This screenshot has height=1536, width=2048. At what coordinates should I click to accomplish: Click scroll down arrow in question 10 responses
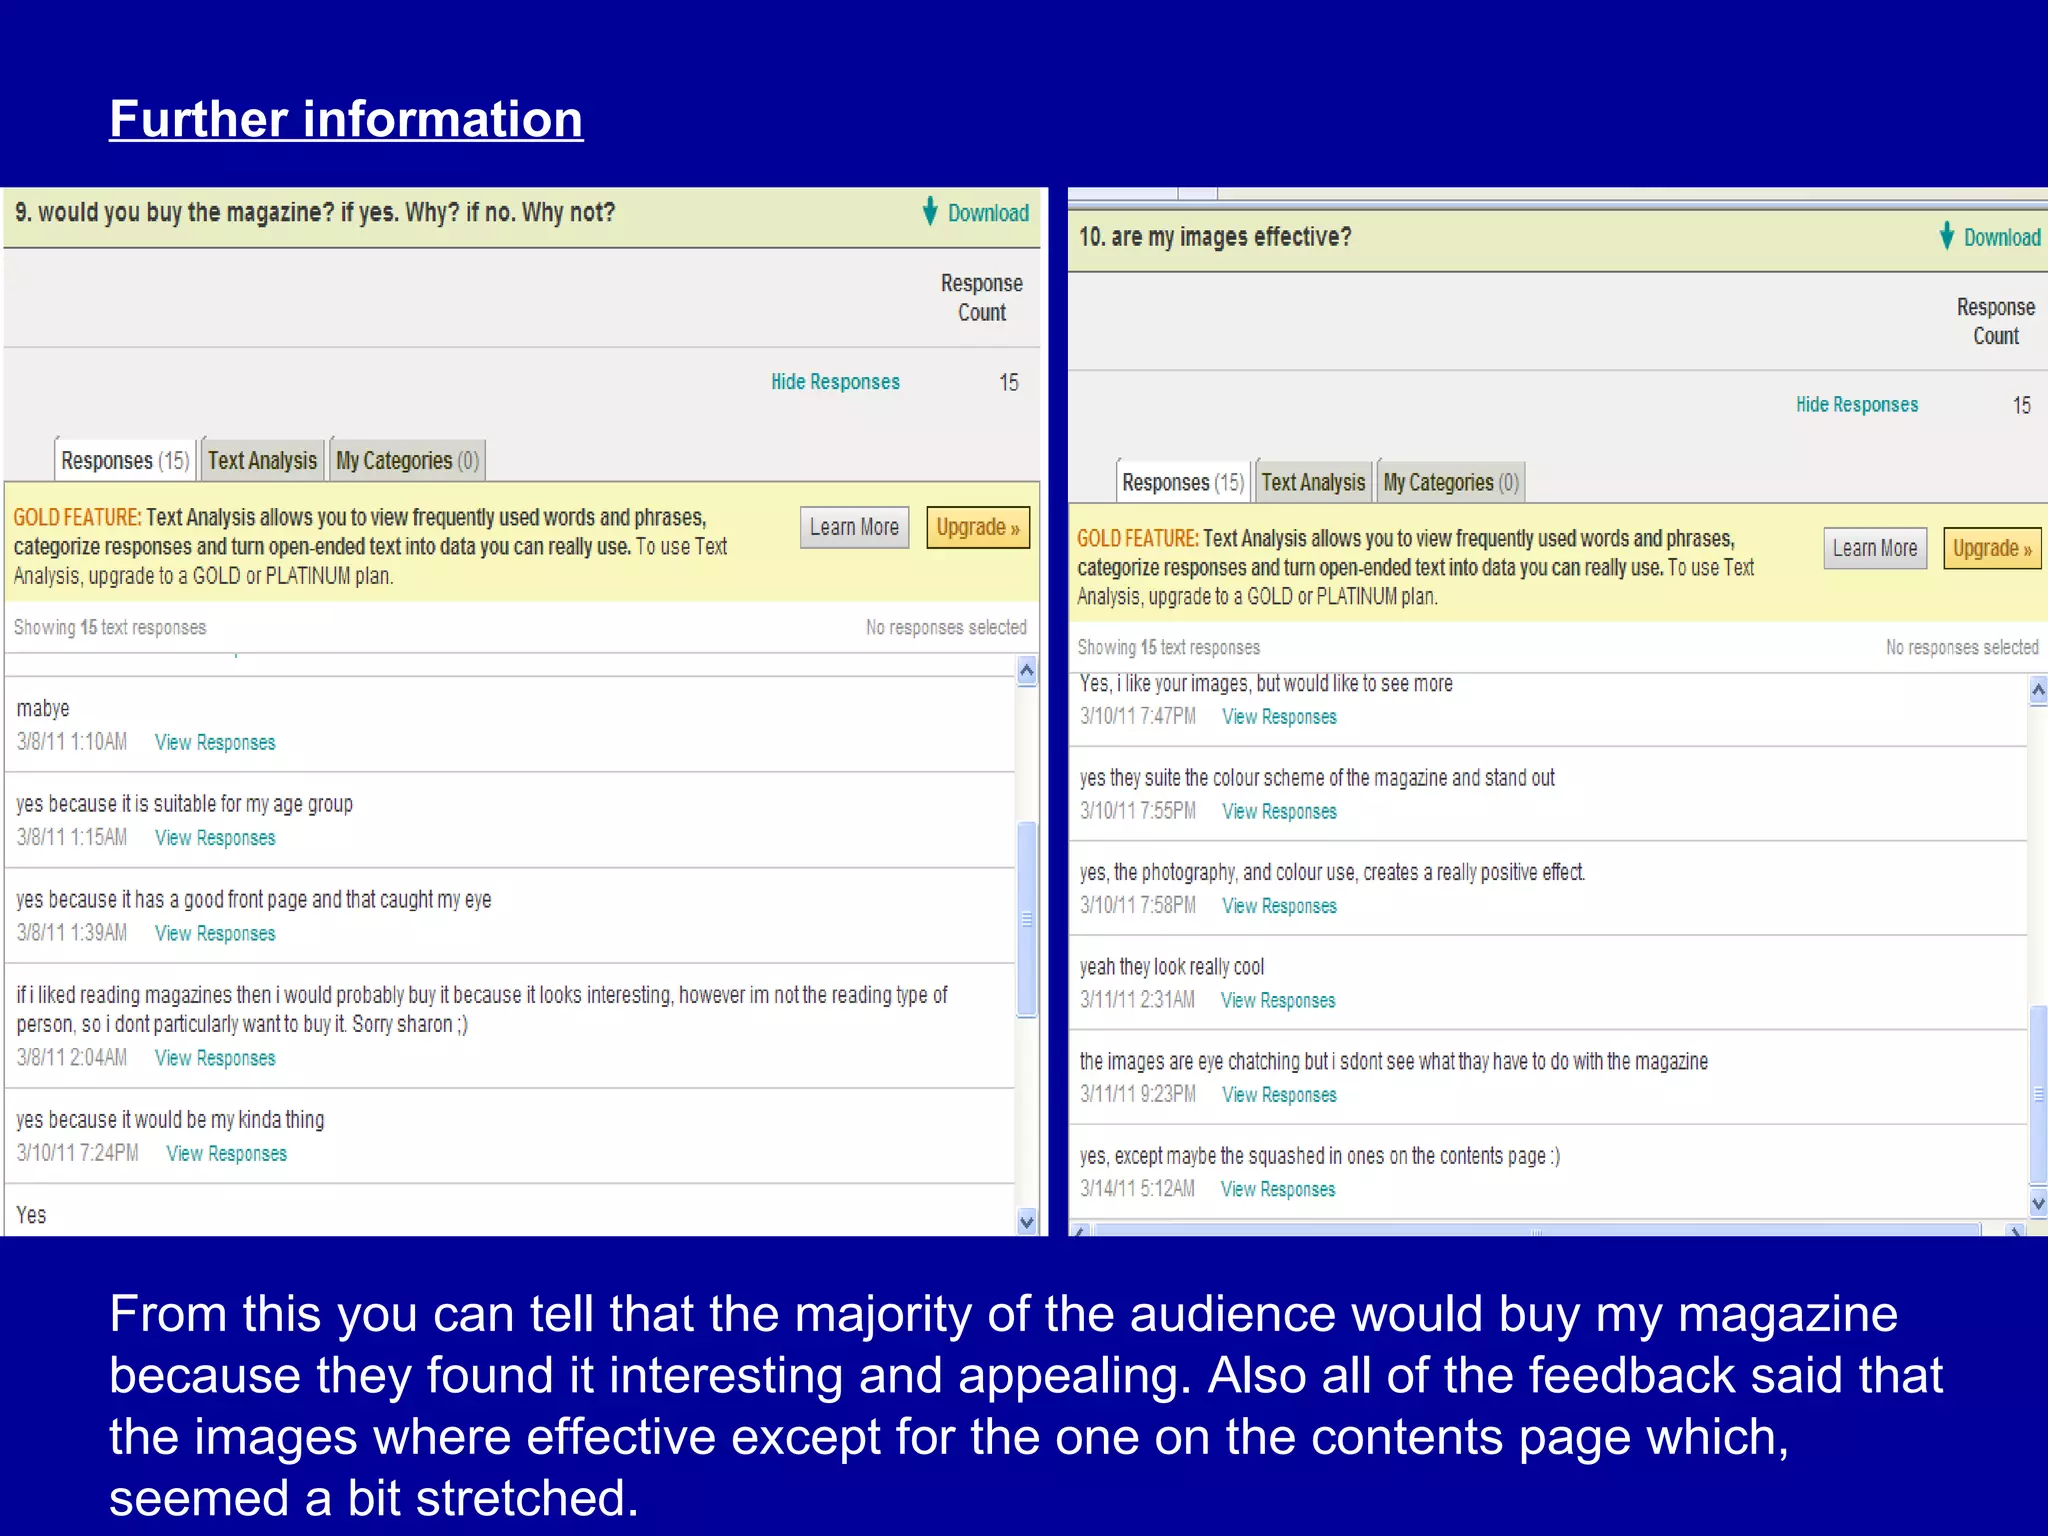(x=2038, y=1203)
